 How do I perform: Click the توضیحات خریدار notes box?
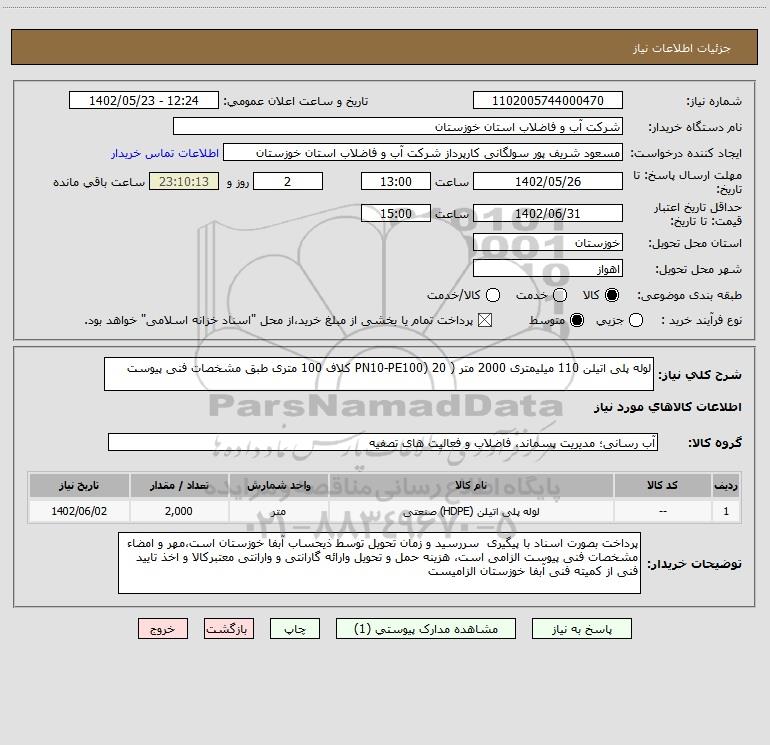click(x=379, y=563)
